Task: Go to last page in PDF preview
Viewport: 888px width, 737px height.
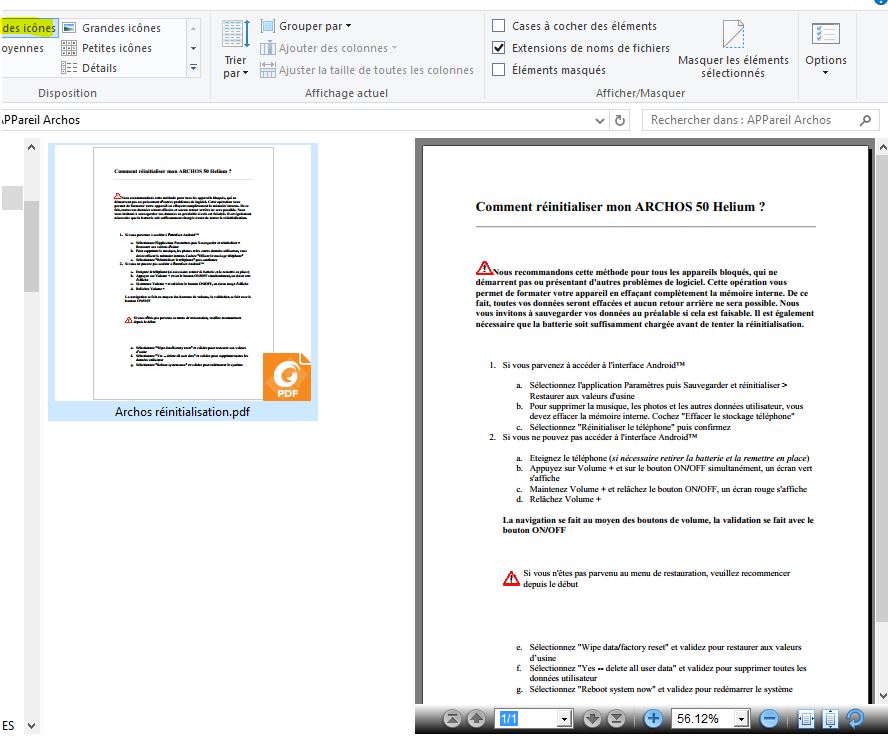Action: click(616, 719)
